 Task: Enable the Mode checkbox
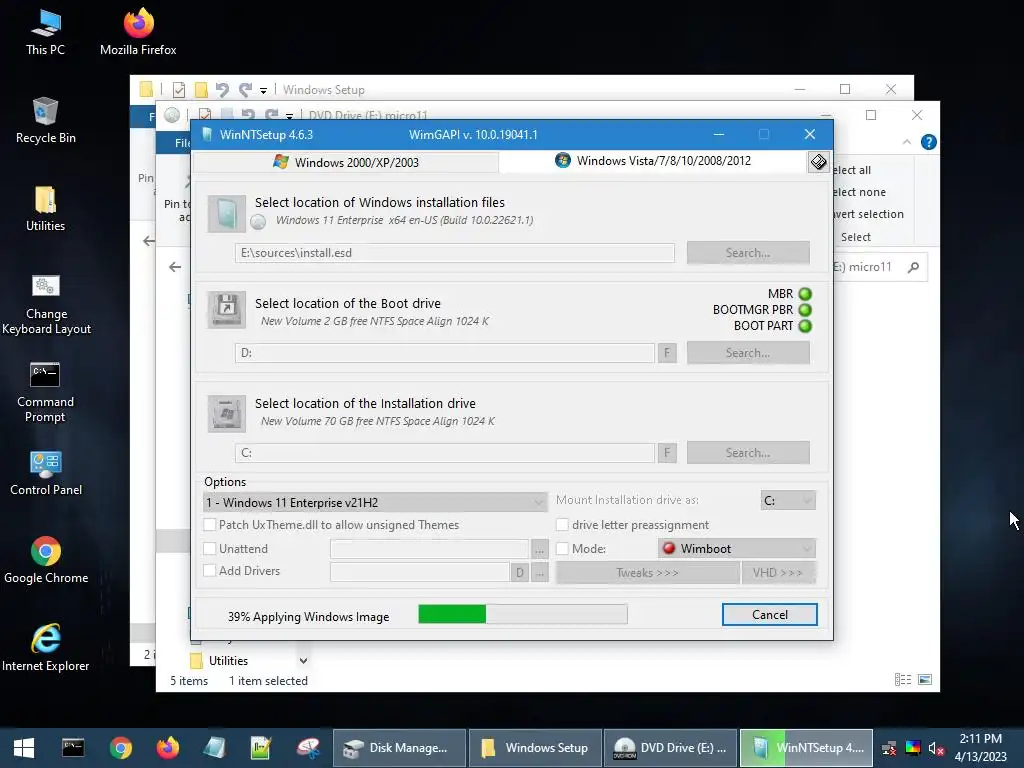[562, 549]
